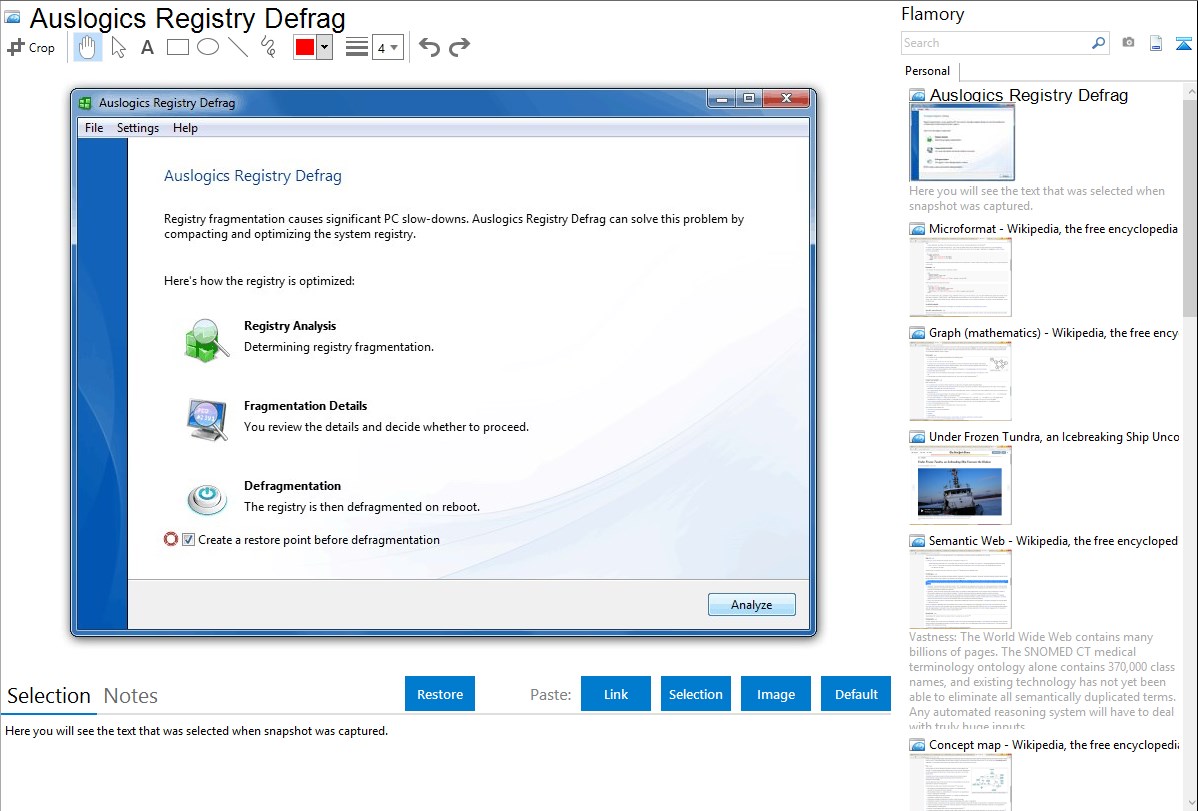Select the ellipse drawing tool

point(208,47)
